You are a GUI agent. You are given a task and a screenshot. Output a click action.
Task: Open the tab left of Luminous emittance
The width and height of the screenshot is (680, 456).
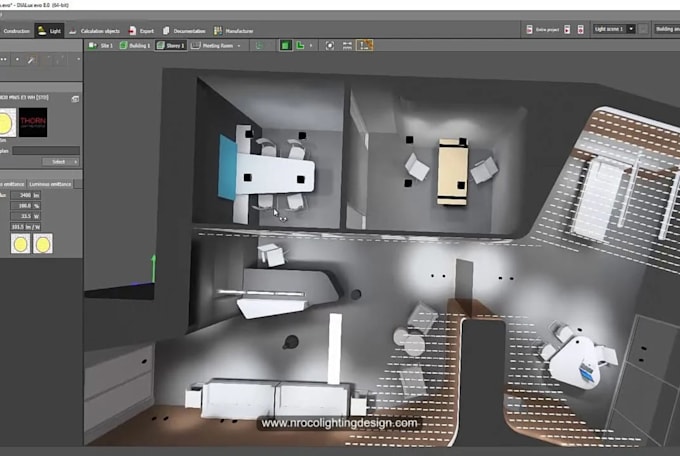coord(13,184)
